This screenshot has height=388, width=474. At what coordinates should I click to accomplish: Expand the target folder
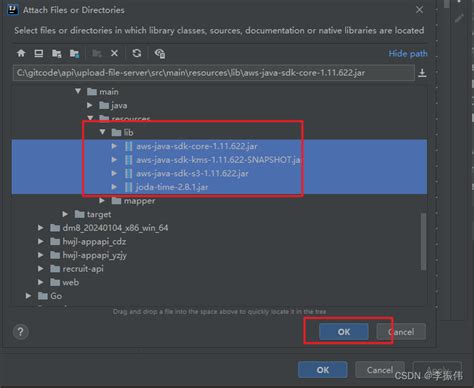(x=65, y=214)
